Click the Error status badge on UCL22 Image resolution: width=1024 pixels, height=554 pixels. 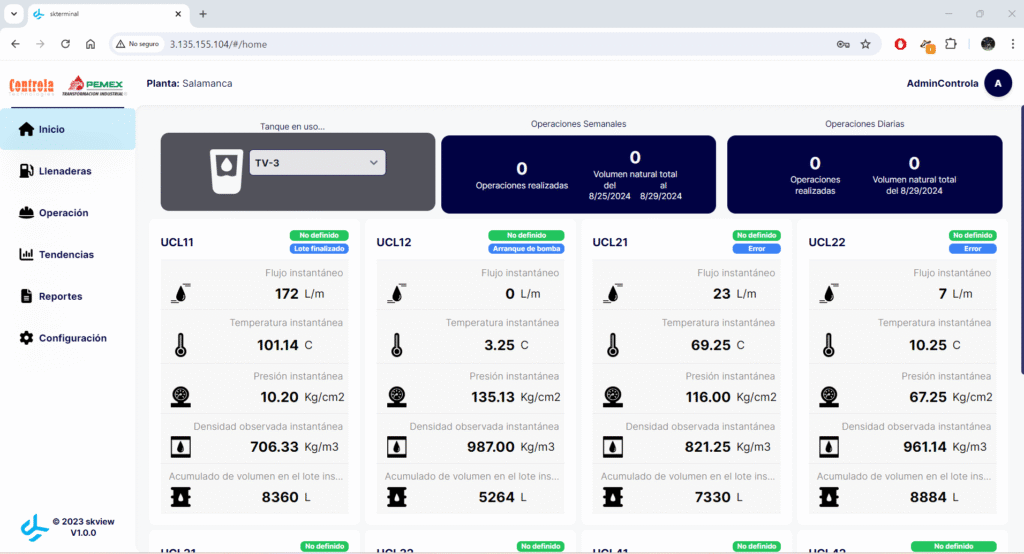972,248
